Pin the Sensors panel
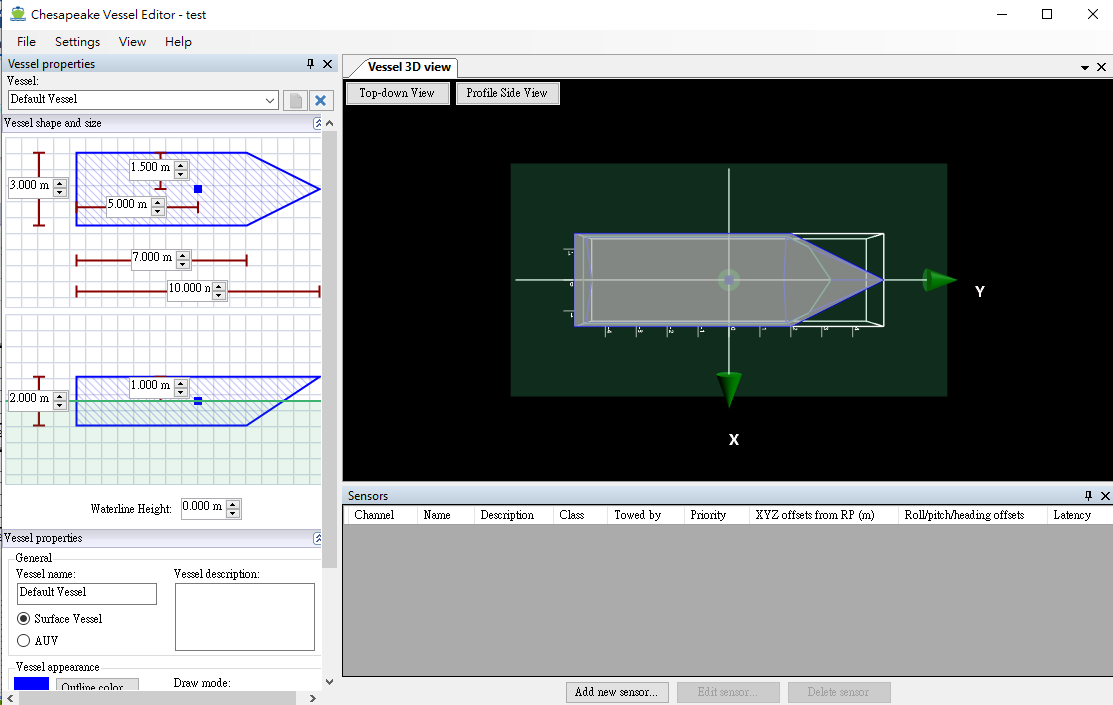The width and height of the screenshot is (1113, 705). point(1088,496)
